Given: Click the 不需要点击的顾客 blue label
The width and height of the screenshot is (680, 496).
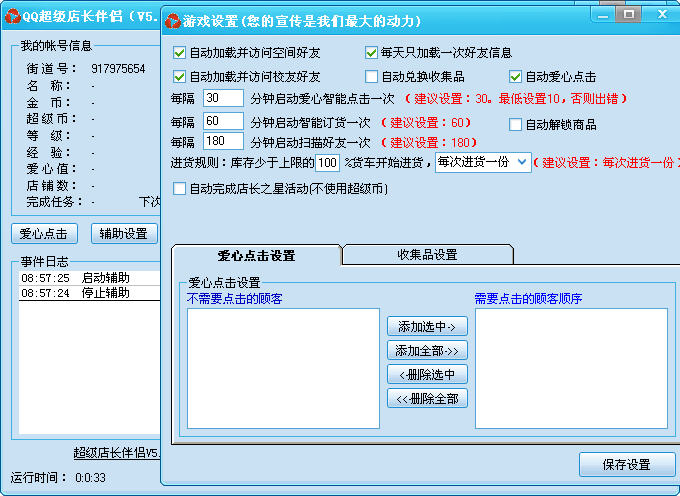Looking at the screenshot, I should click(x=235, y=299).
